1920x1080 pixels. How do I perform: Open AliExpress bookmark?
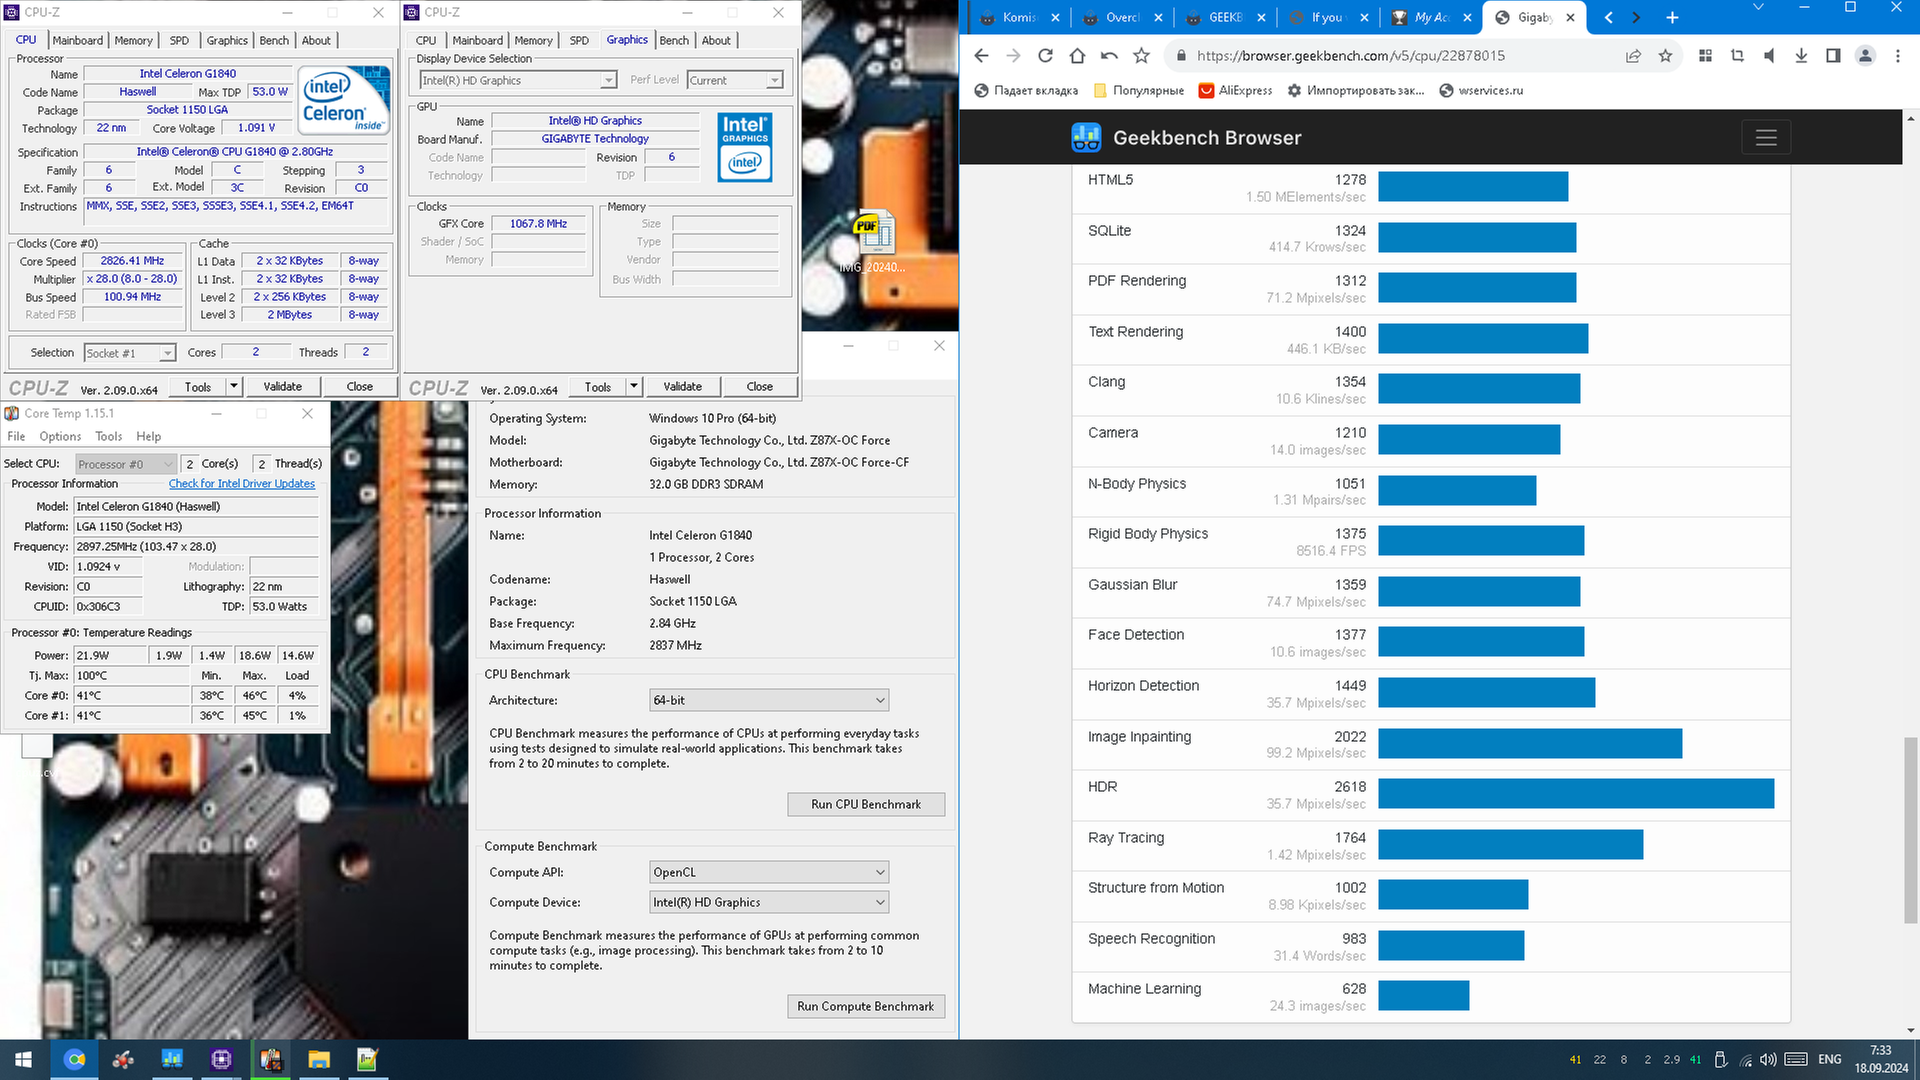pyautogui.click(x=1235, y=90)
